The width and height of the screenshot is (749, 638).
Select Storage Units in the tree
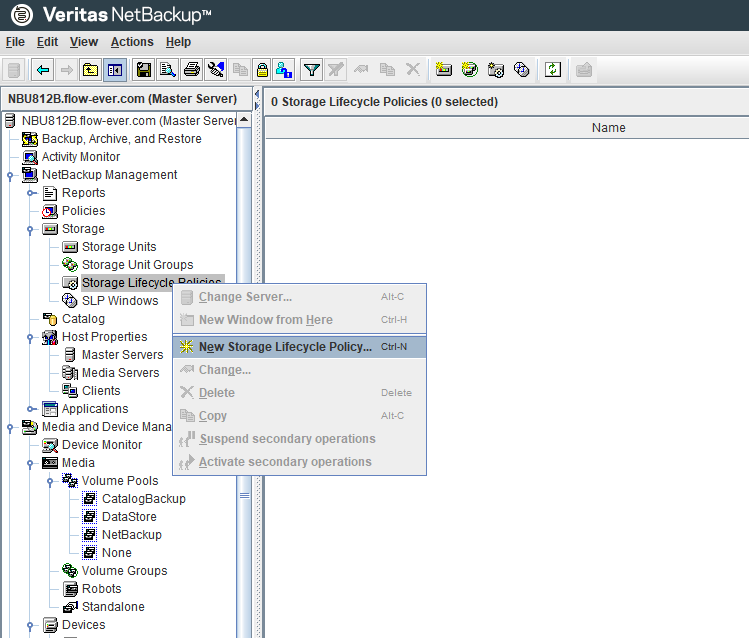pyautogui.click(x=119, y=247)
